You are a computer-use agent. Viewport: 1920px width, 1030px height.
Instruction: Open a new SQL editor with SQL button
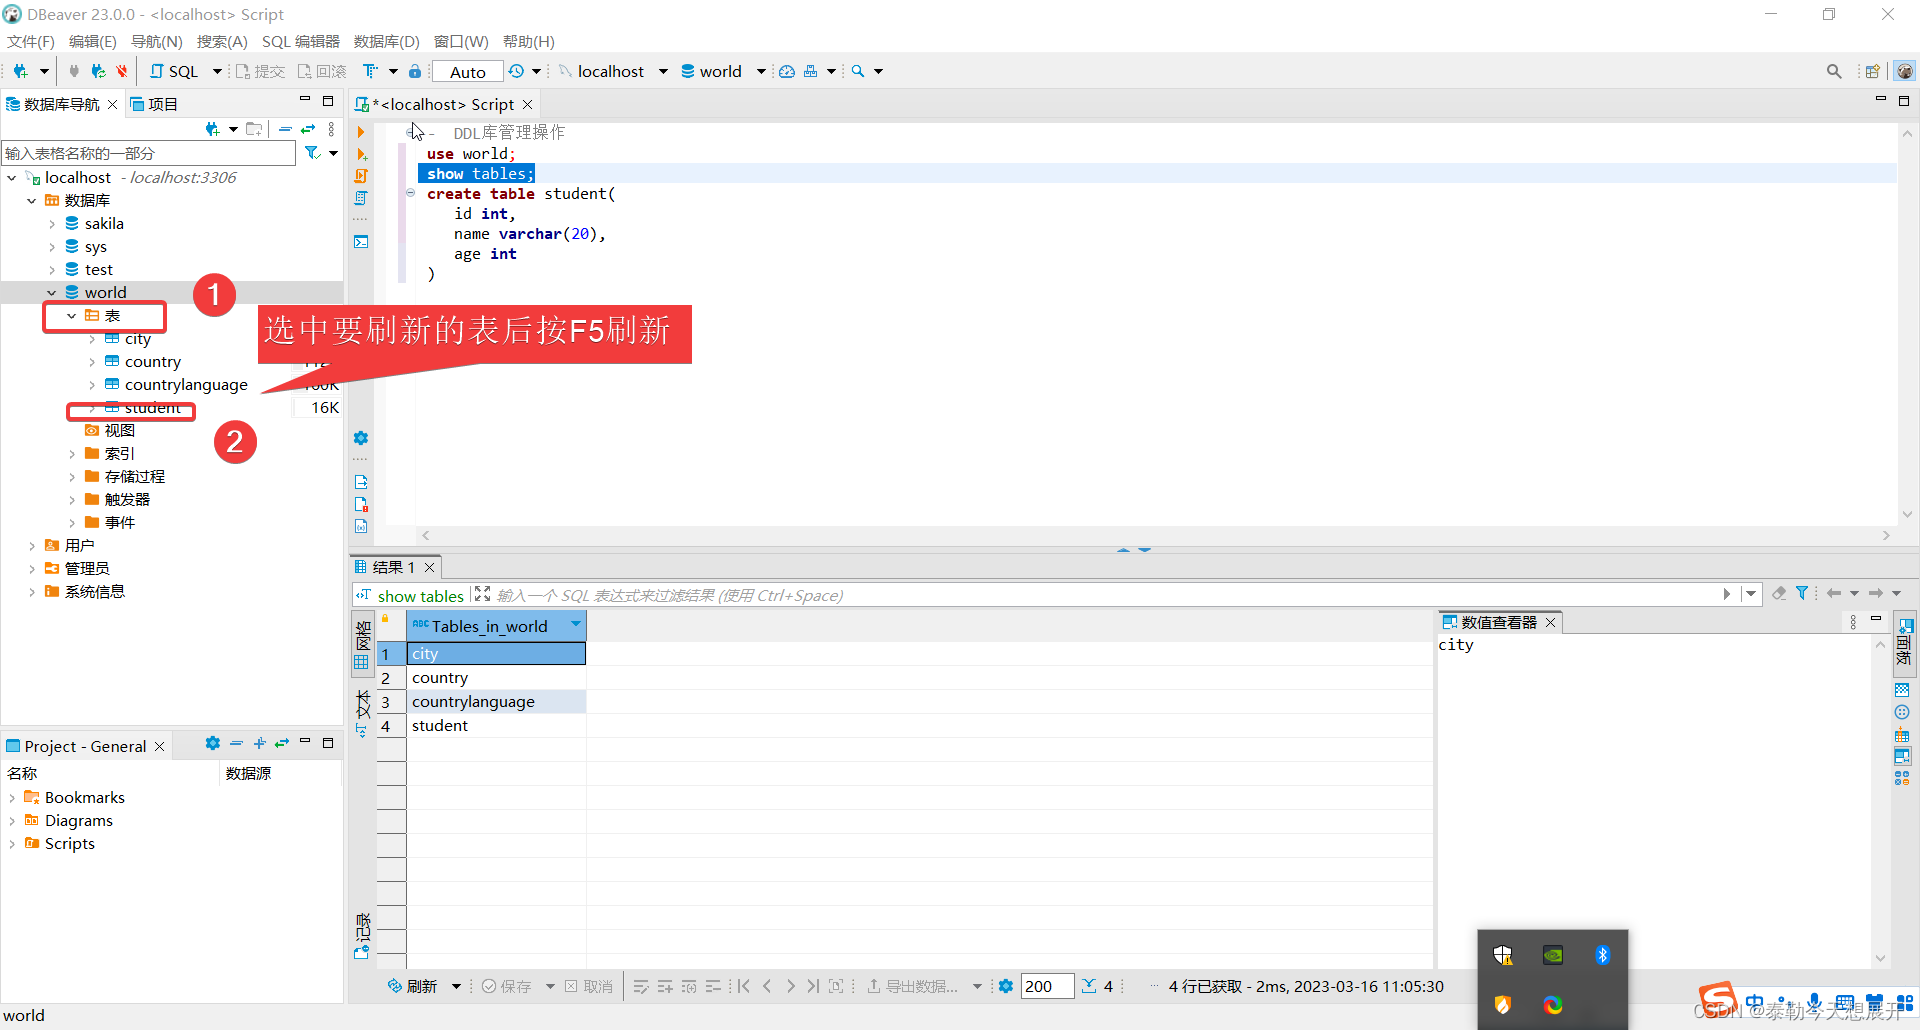(174, 71)
